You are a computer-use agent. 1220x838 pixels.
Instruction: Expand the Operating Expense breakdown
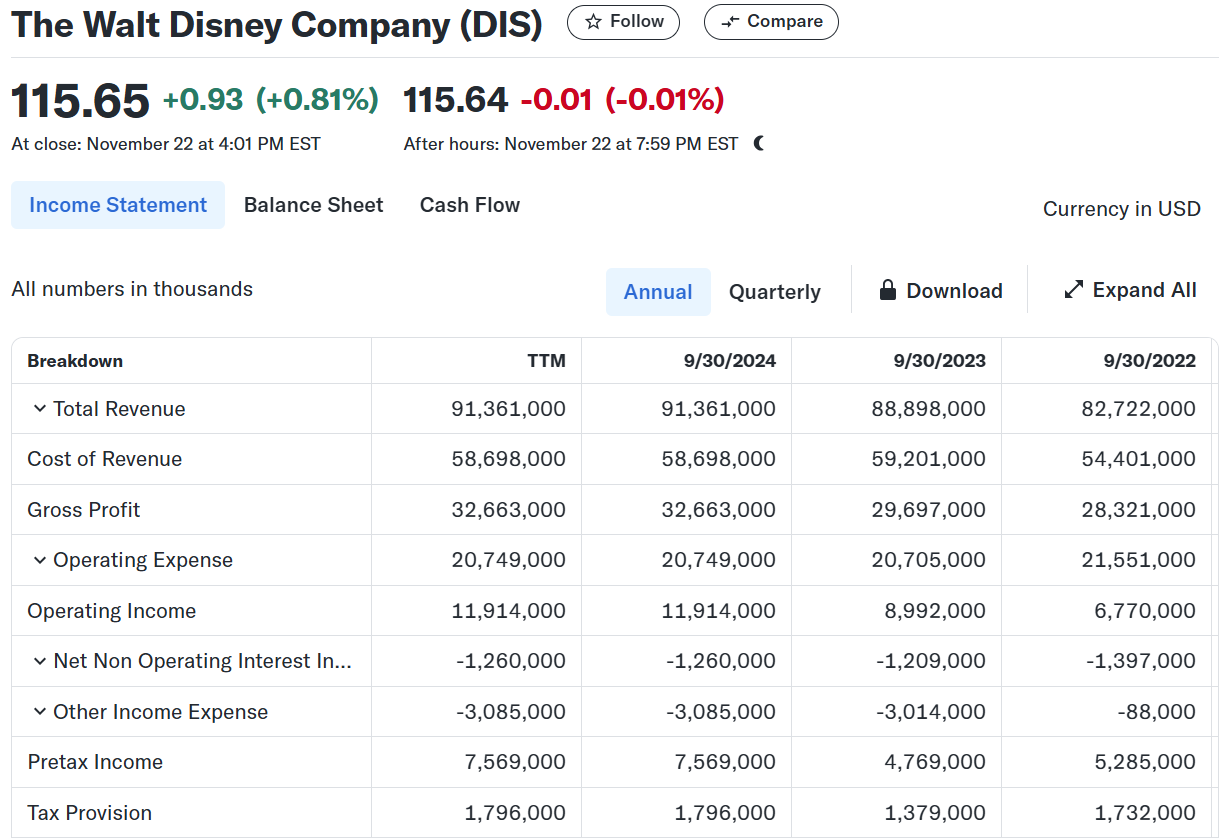coord(40,560)
